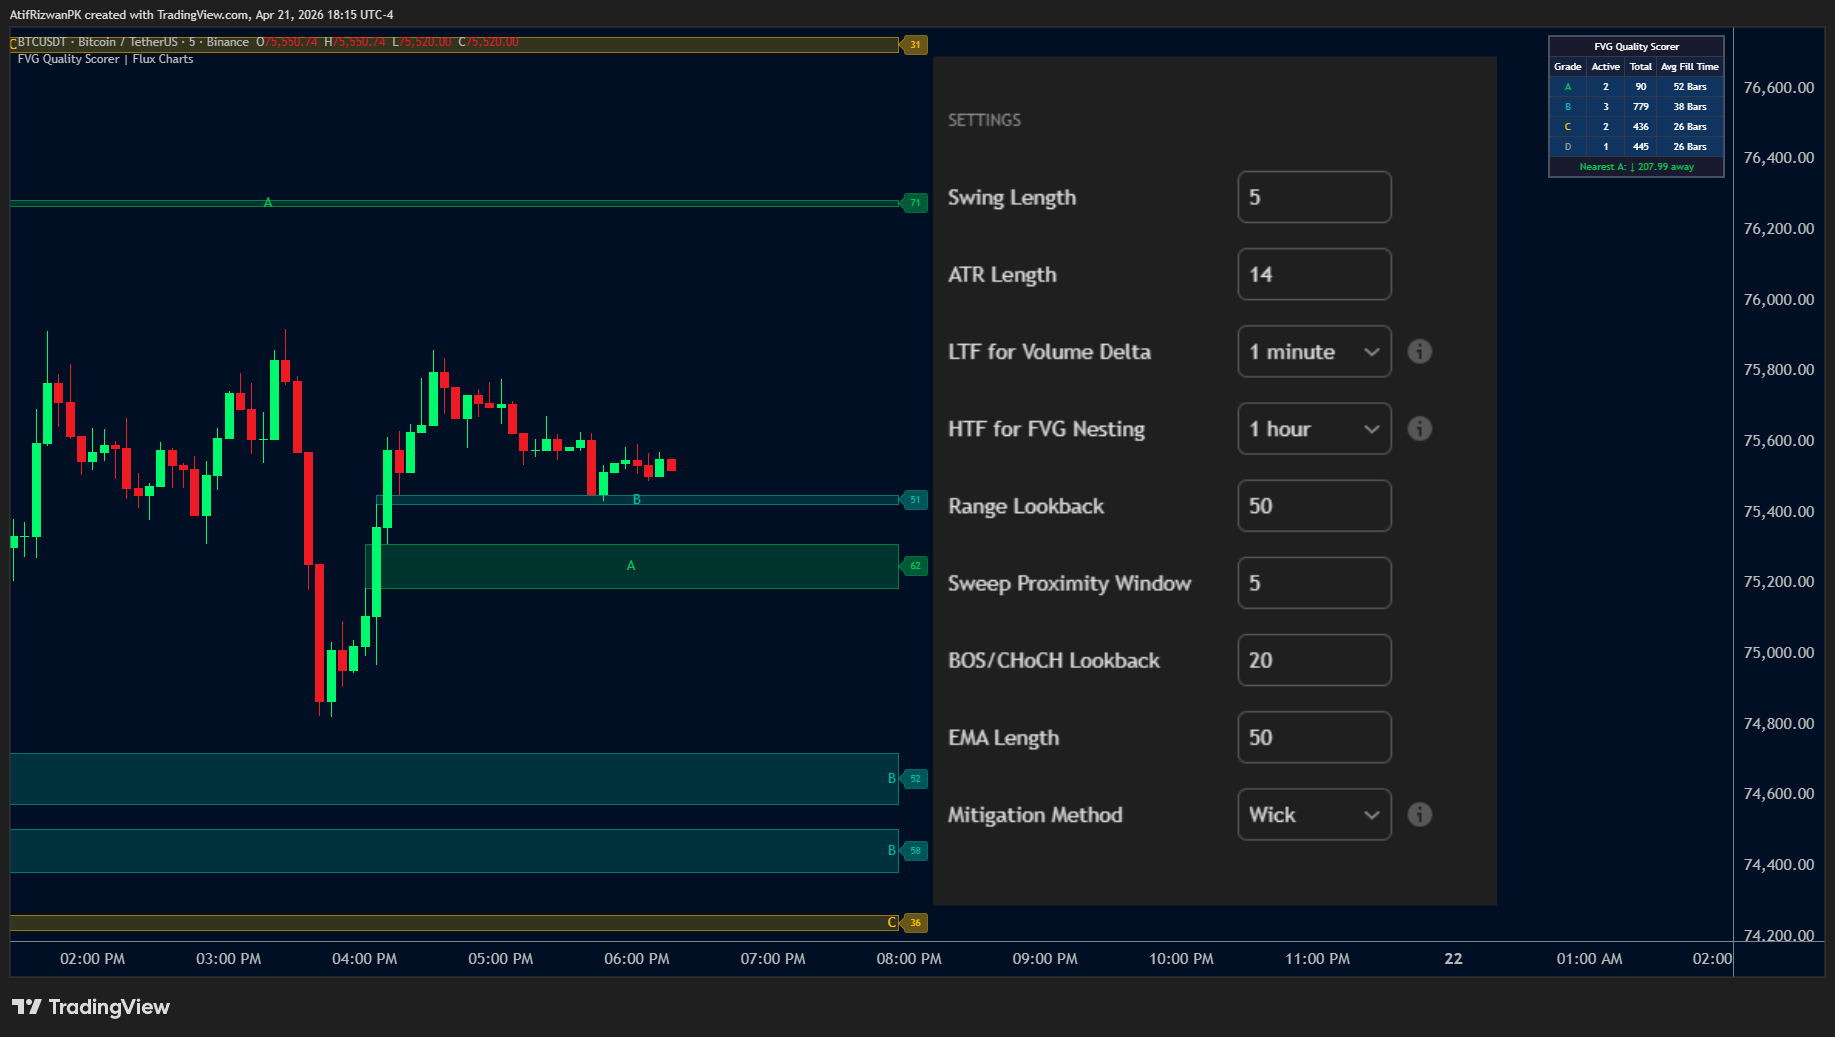The width and height of the screenshot is (1835, 1037).
Task: Click the yellow score tag 36
Action: point(915,923)
